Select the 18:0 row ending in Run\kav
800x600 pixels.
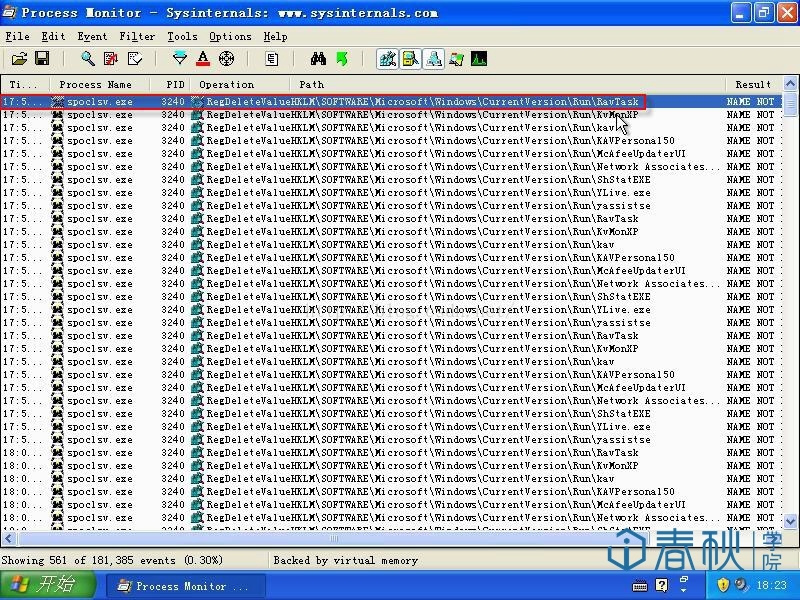click(x=391, y=479)
